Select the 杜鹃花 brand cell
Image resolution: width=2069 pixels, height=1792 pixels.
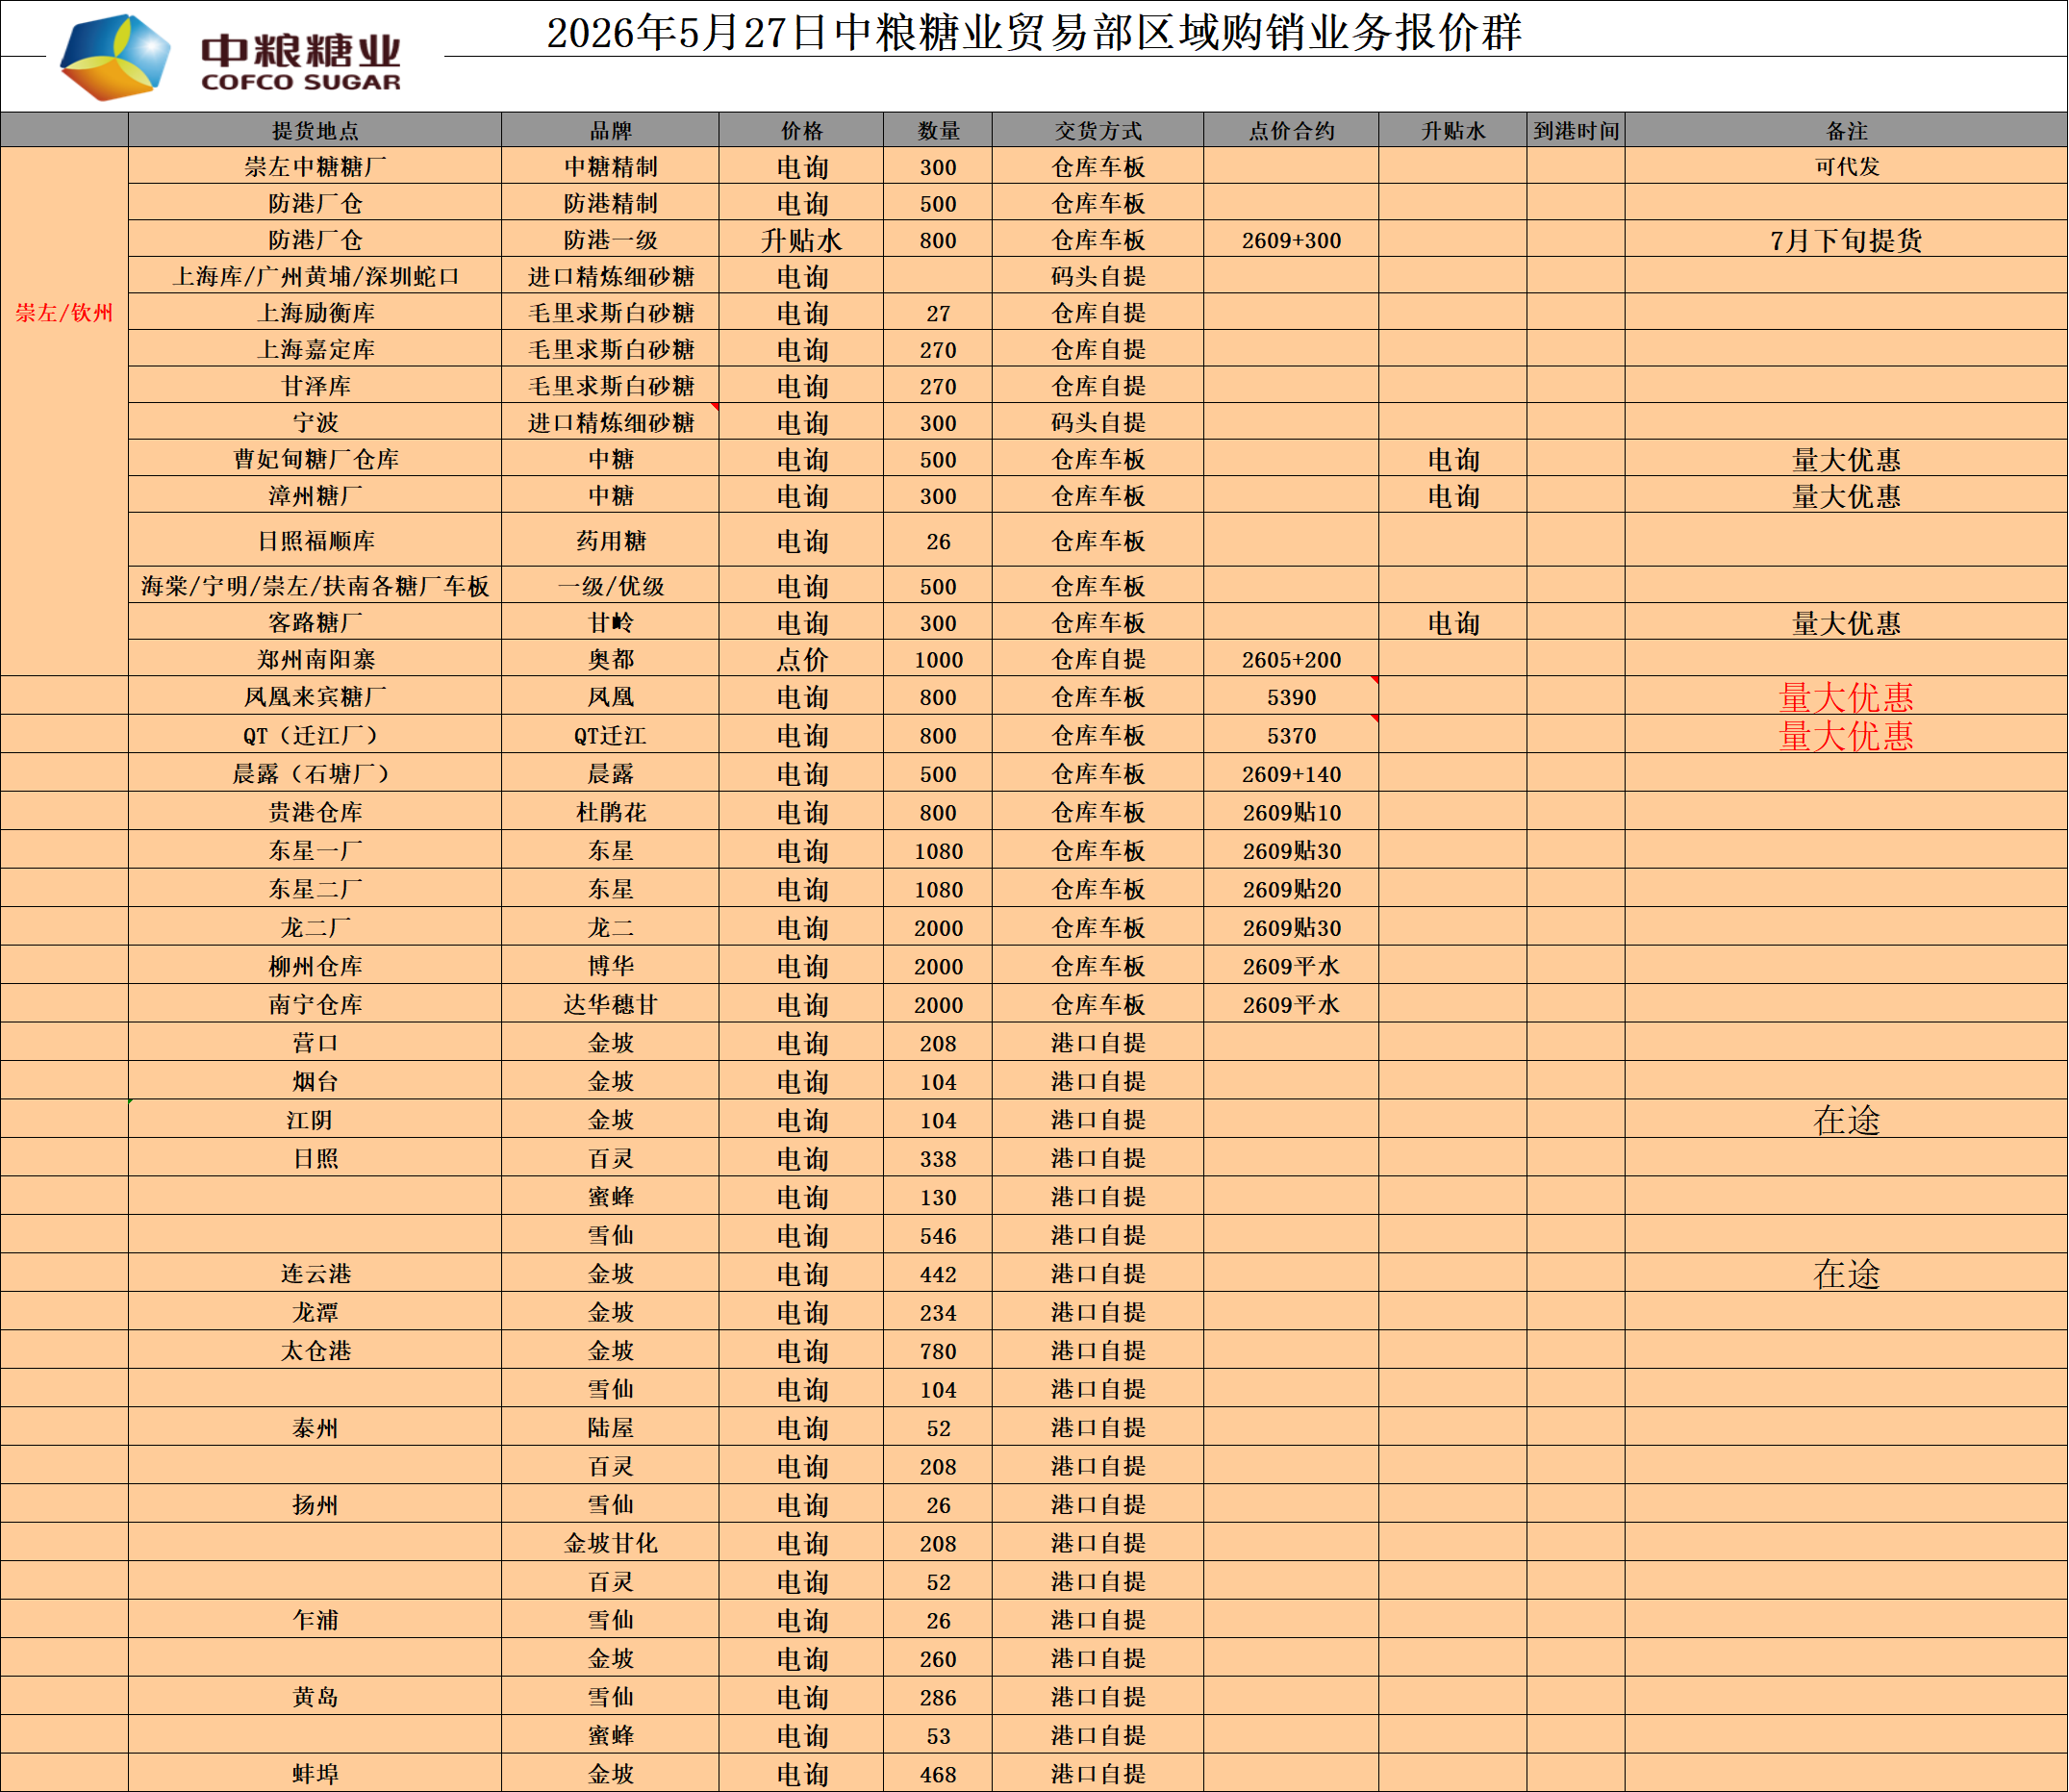click(610, 812)
